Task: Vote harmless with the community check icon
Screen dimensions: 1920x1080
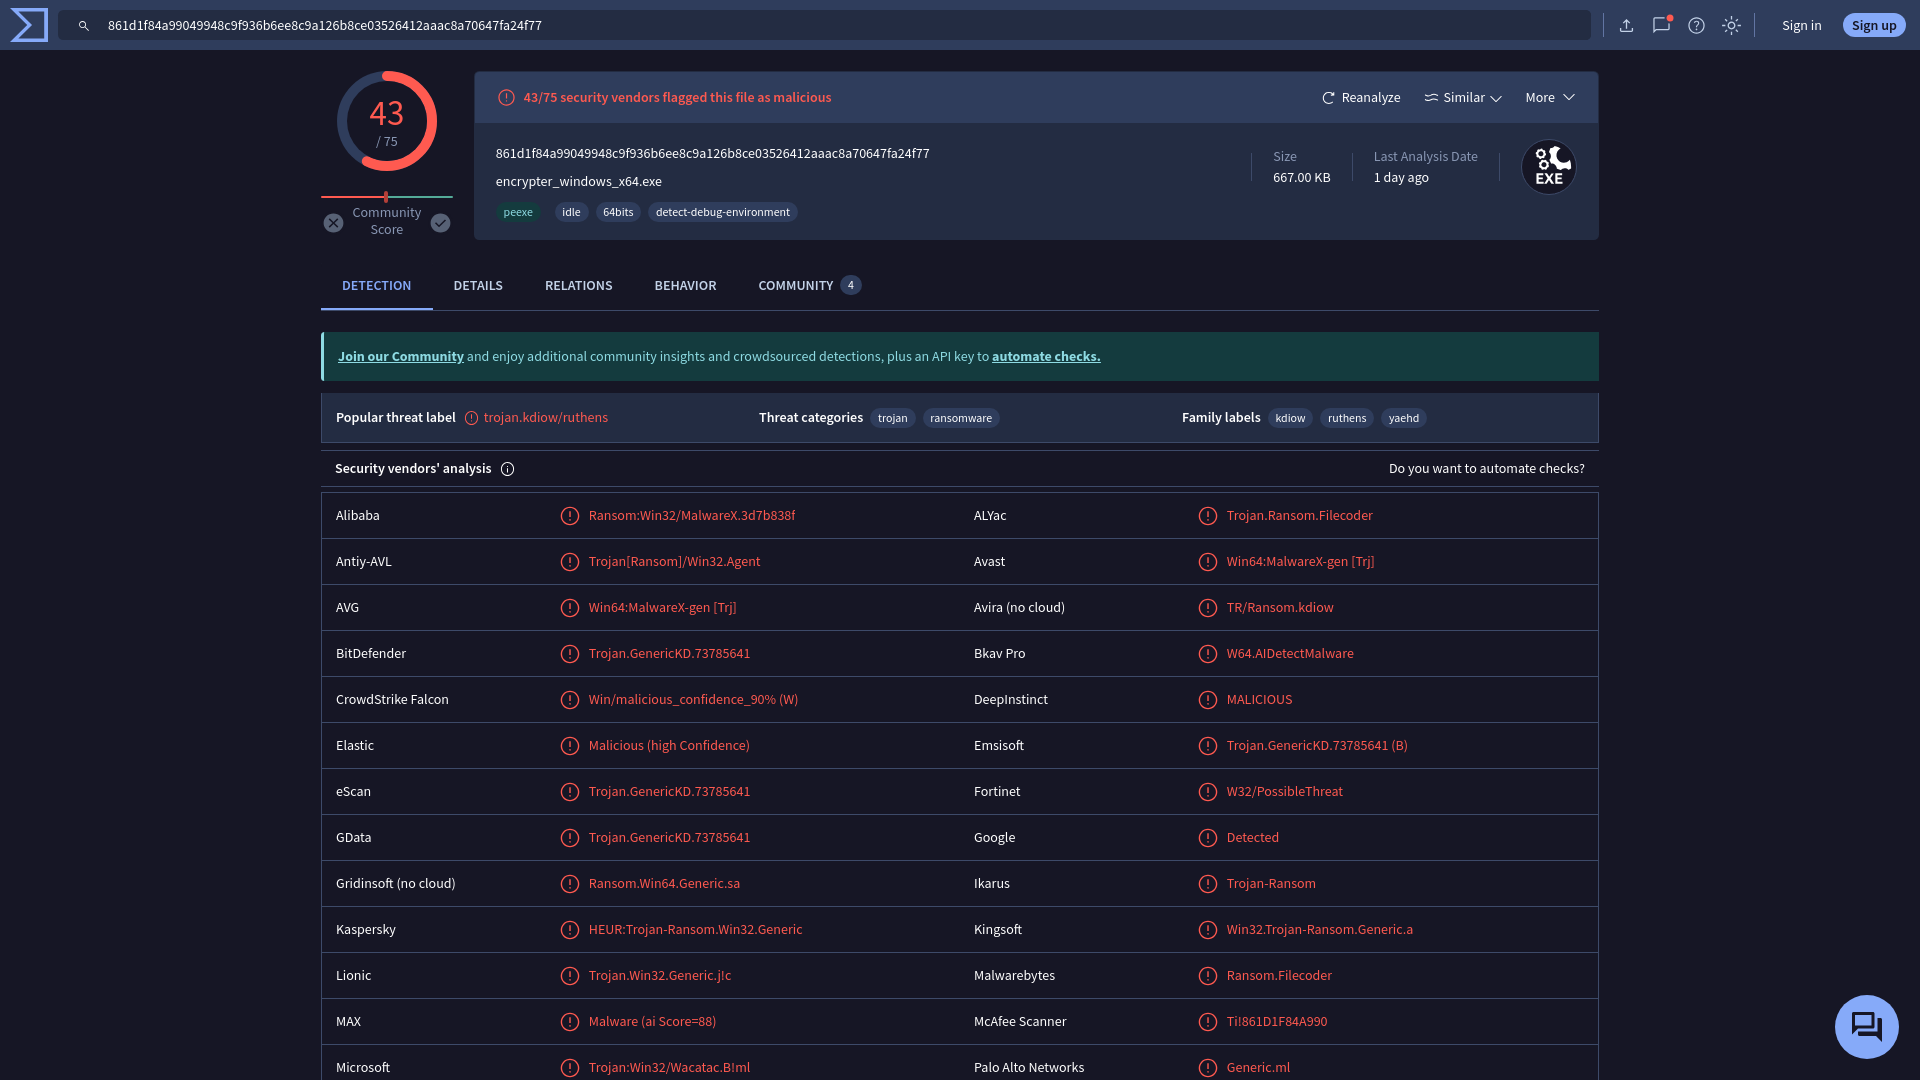Action: point(440,223)
